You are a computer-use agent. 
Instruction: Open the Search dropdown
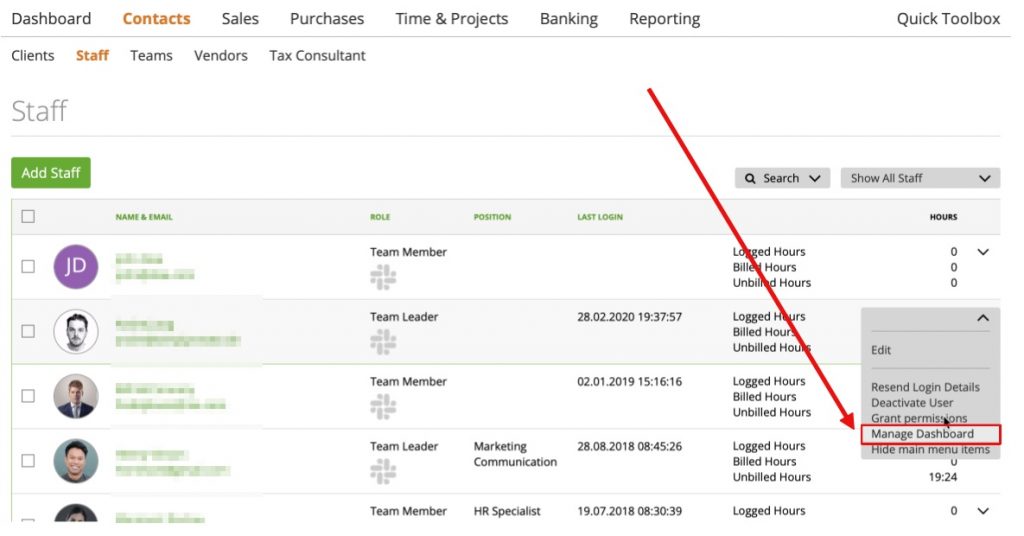point(782,178)
